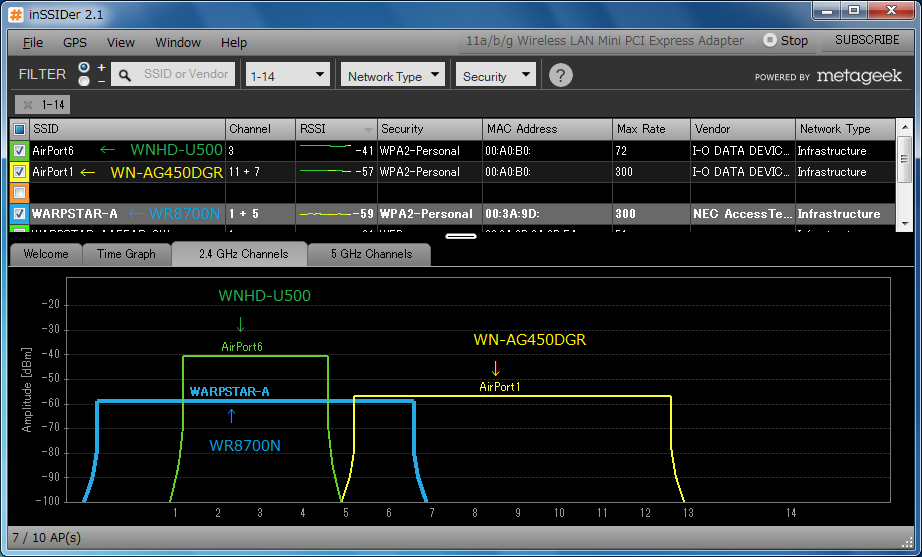Click the AirPort1 label in channel graph
922x557 pixels.
500,387
